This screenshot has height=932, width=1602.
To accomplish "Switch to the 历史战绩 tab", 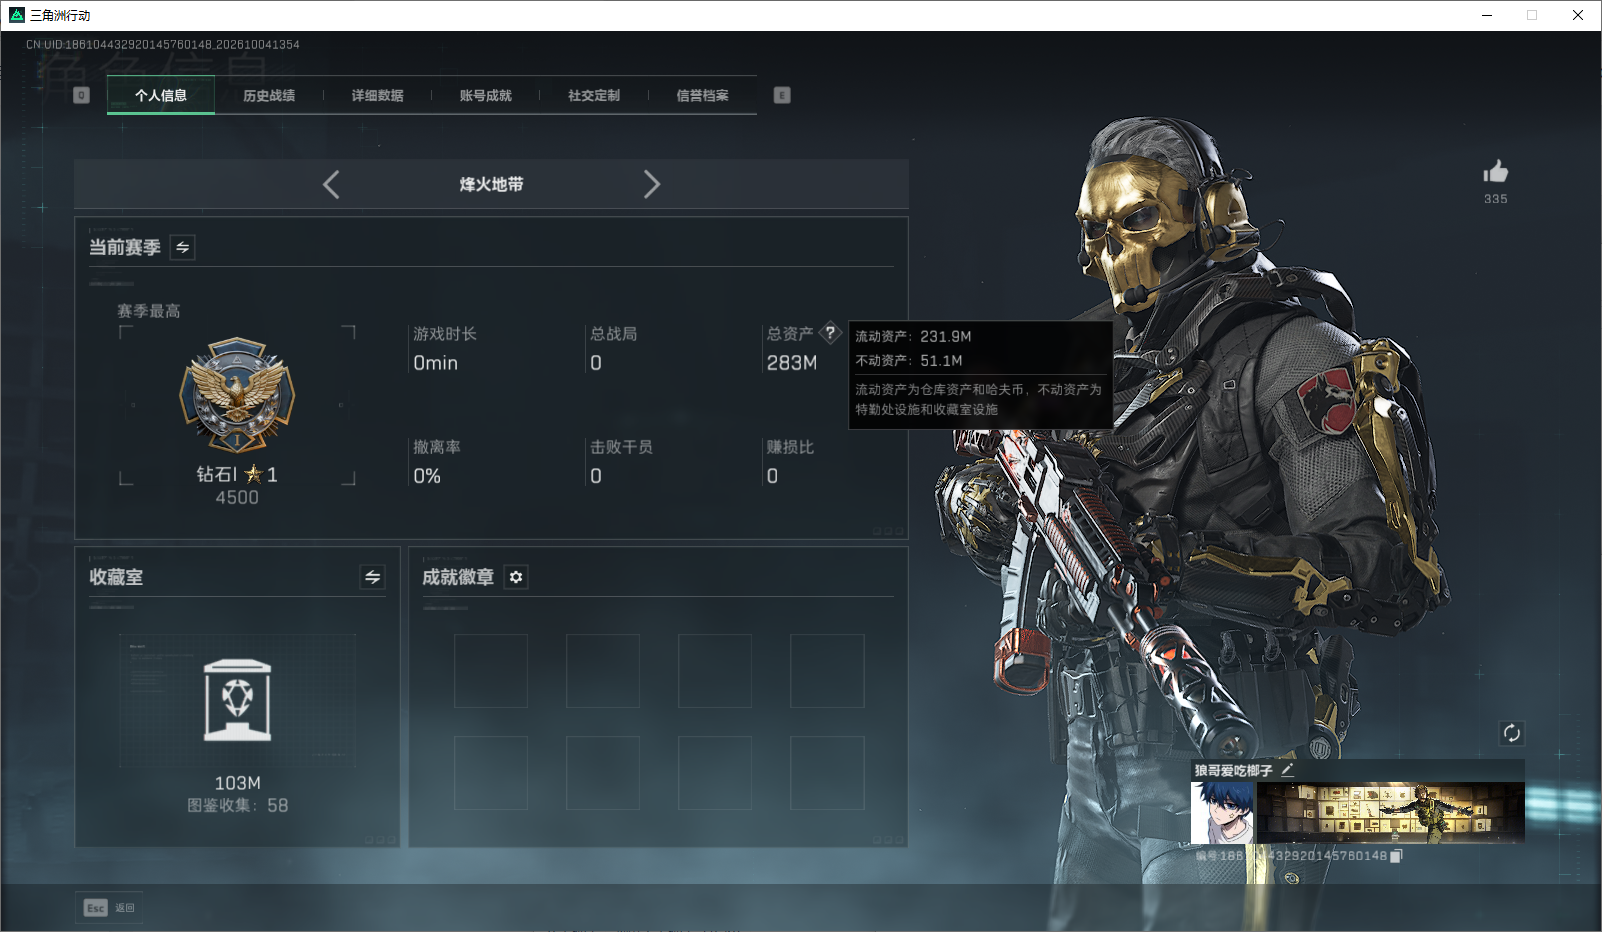I will pos(269,96).
